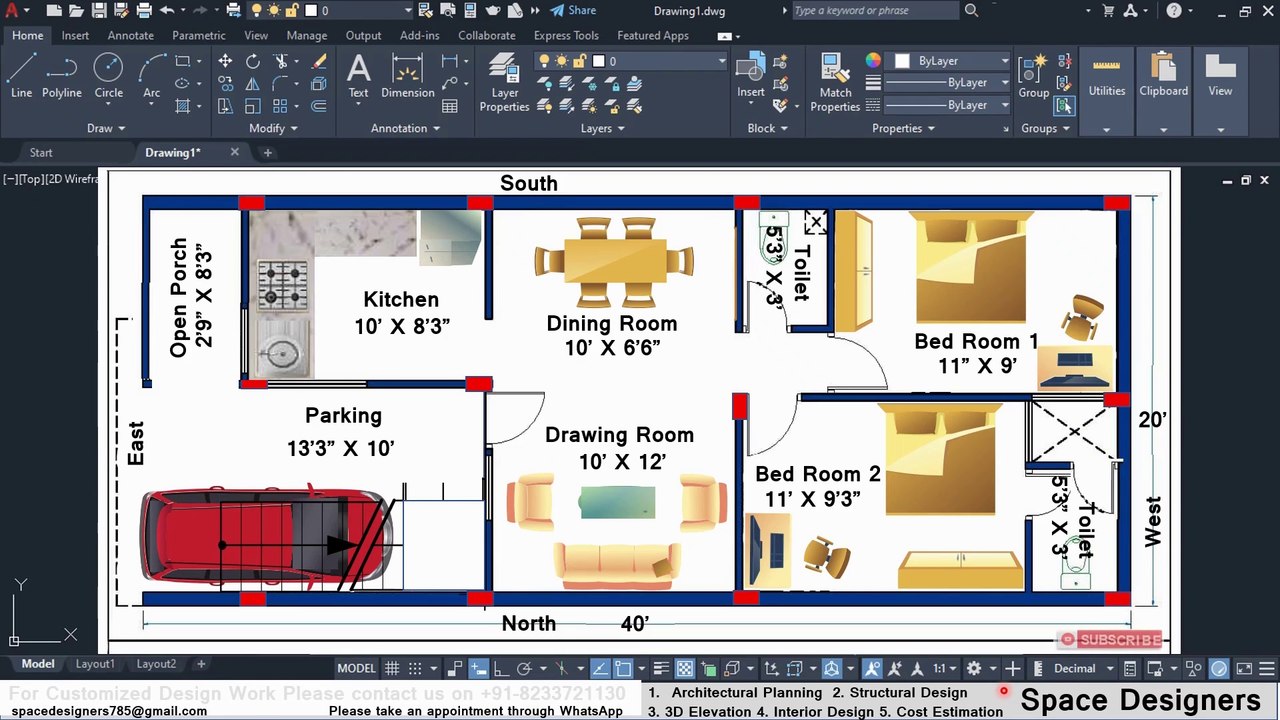
Task: Select the Rotate tool in Modify panel
Action: (x=253, y=61)
